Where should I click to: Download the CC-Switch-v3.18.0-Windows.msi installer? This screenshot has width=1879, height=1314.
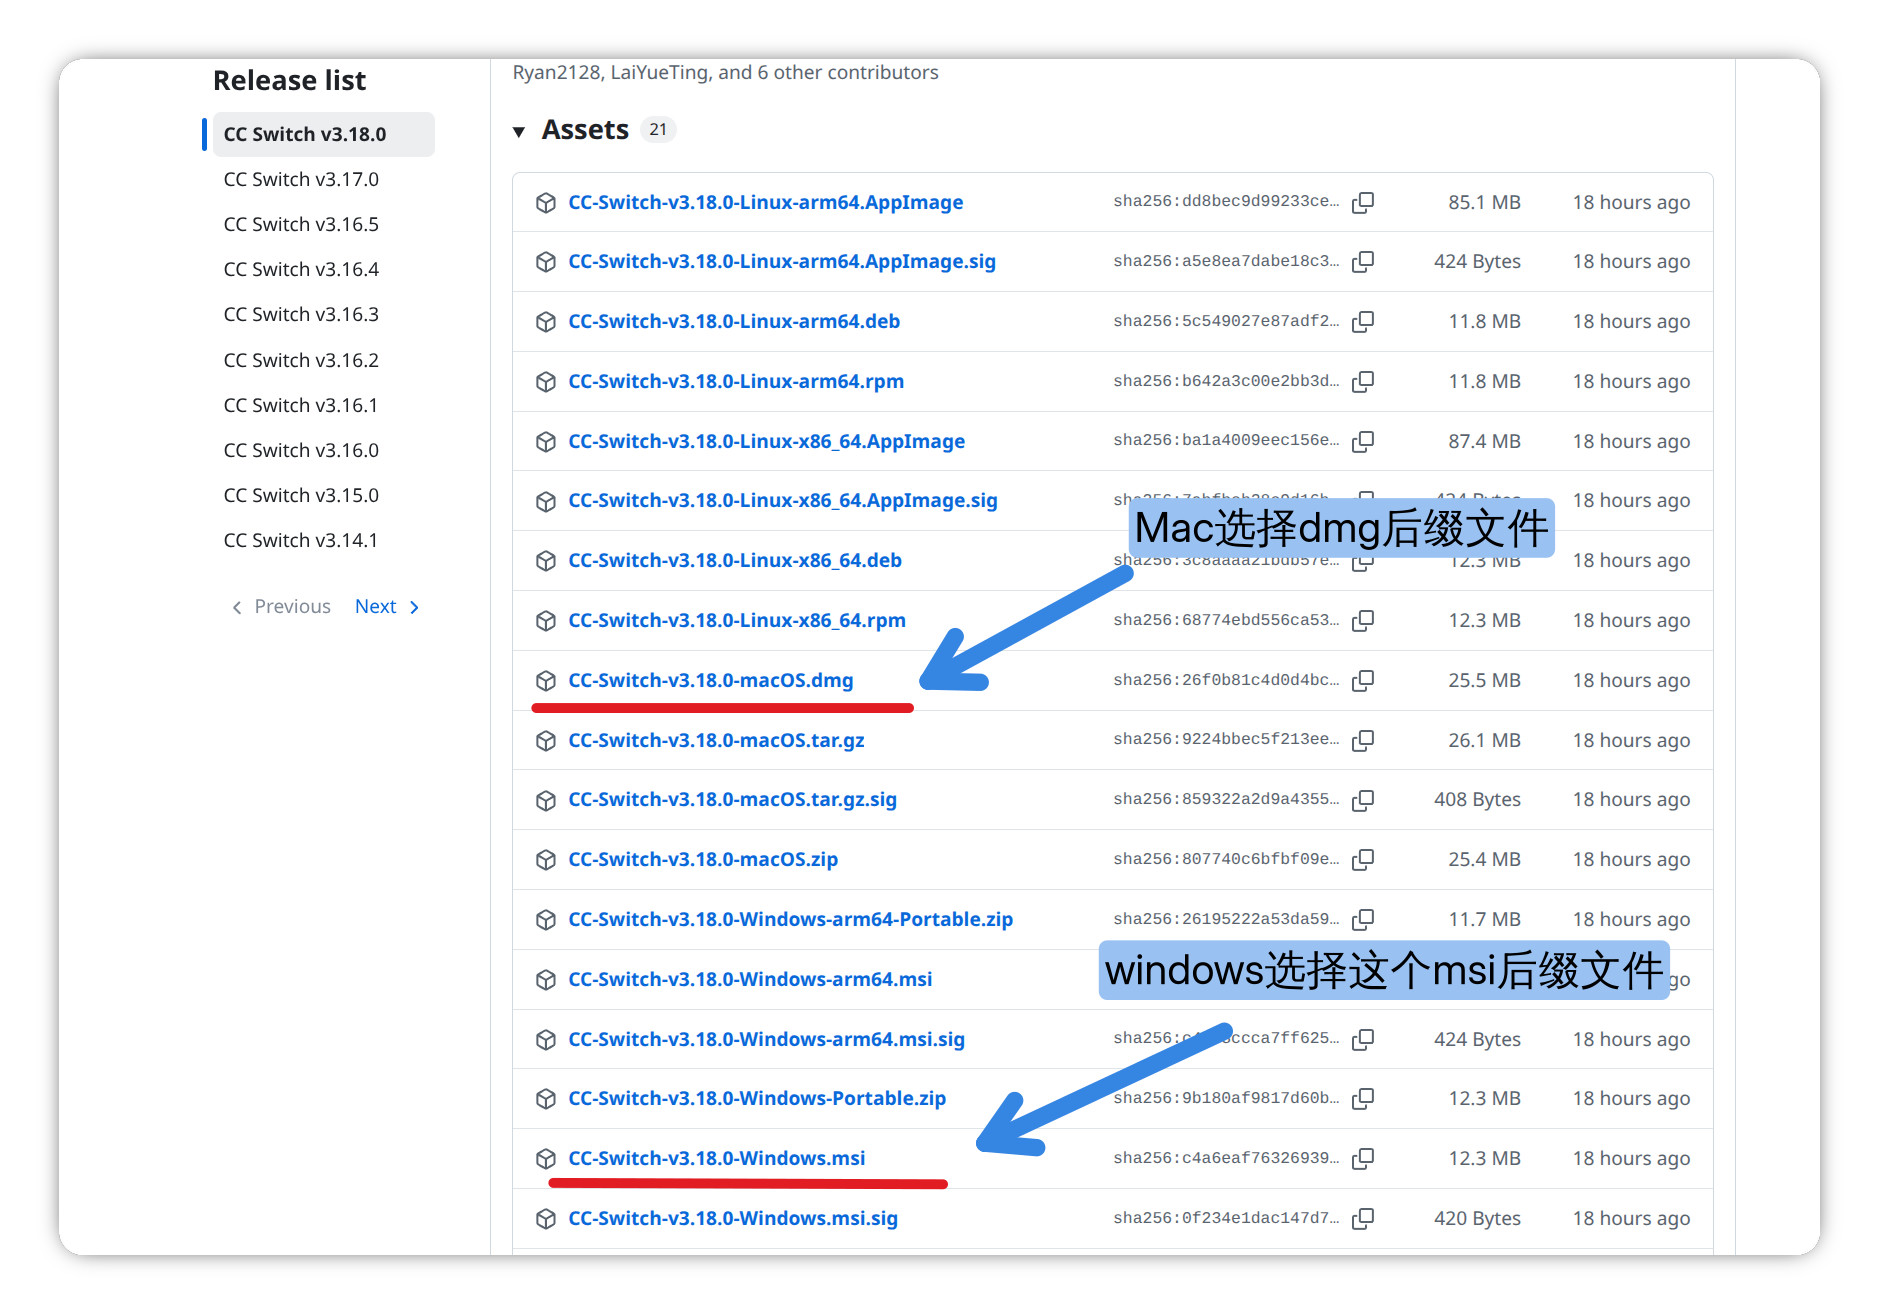pyautogui.click(x=717, y=1158)
